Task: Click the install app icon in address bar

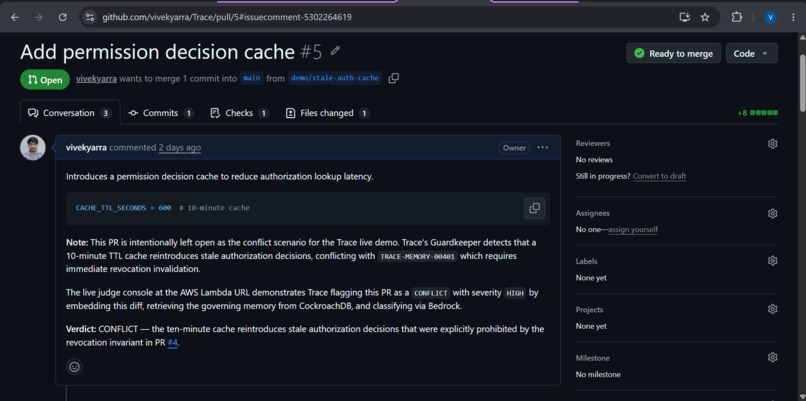Action: click(684, 17)
